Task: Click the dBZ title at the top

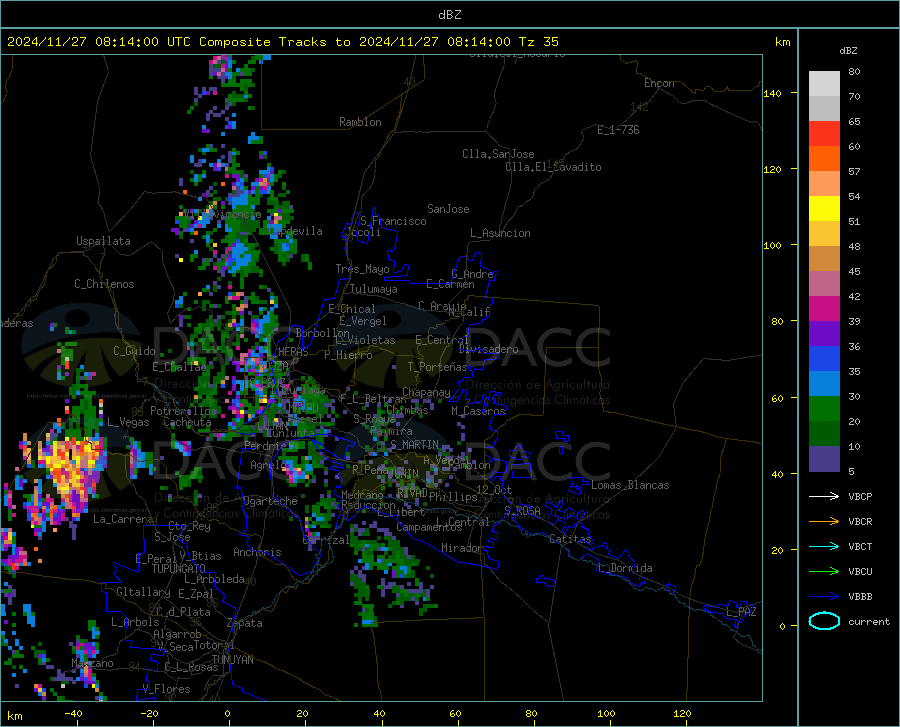Action: pos(449,15)
